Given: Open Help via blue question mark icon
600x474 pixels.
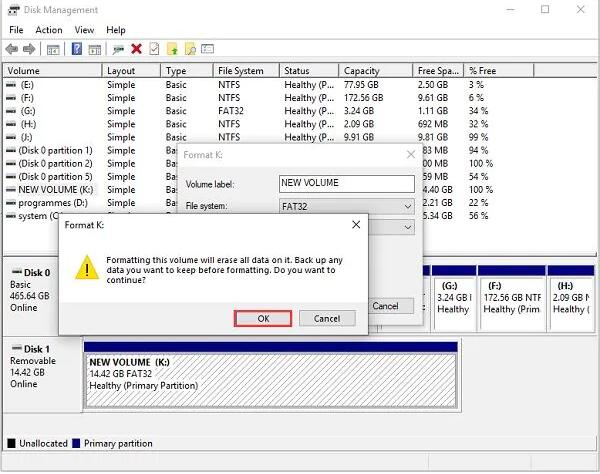Looking at the screenshot, I should (x=77, y=49).
